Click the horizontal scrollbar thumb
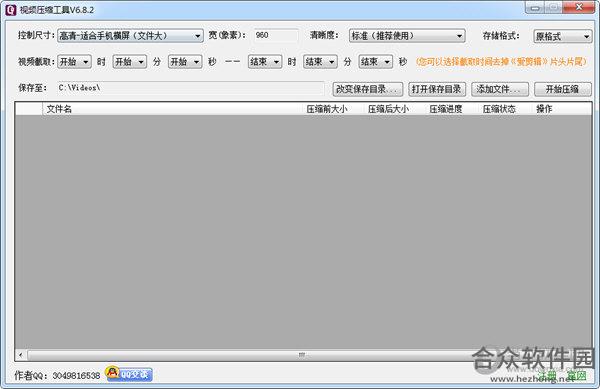The height and width of the screenshot is (389, 600). pos(302,355)
